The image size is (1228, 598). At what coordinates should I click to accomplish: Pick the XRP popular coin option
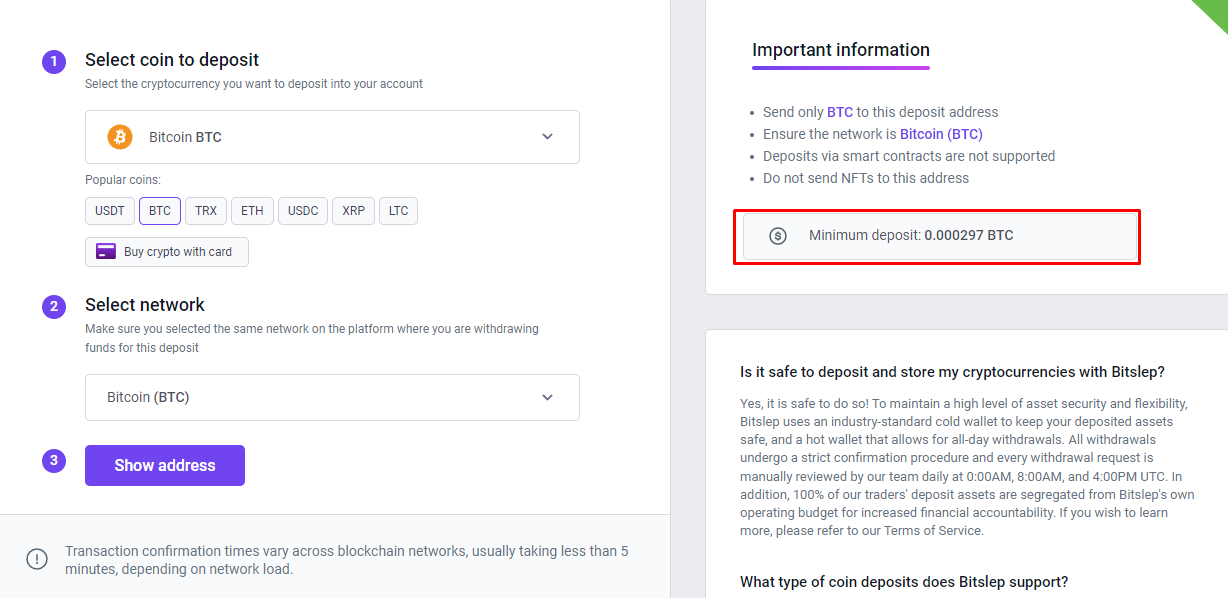click(353, 211)
